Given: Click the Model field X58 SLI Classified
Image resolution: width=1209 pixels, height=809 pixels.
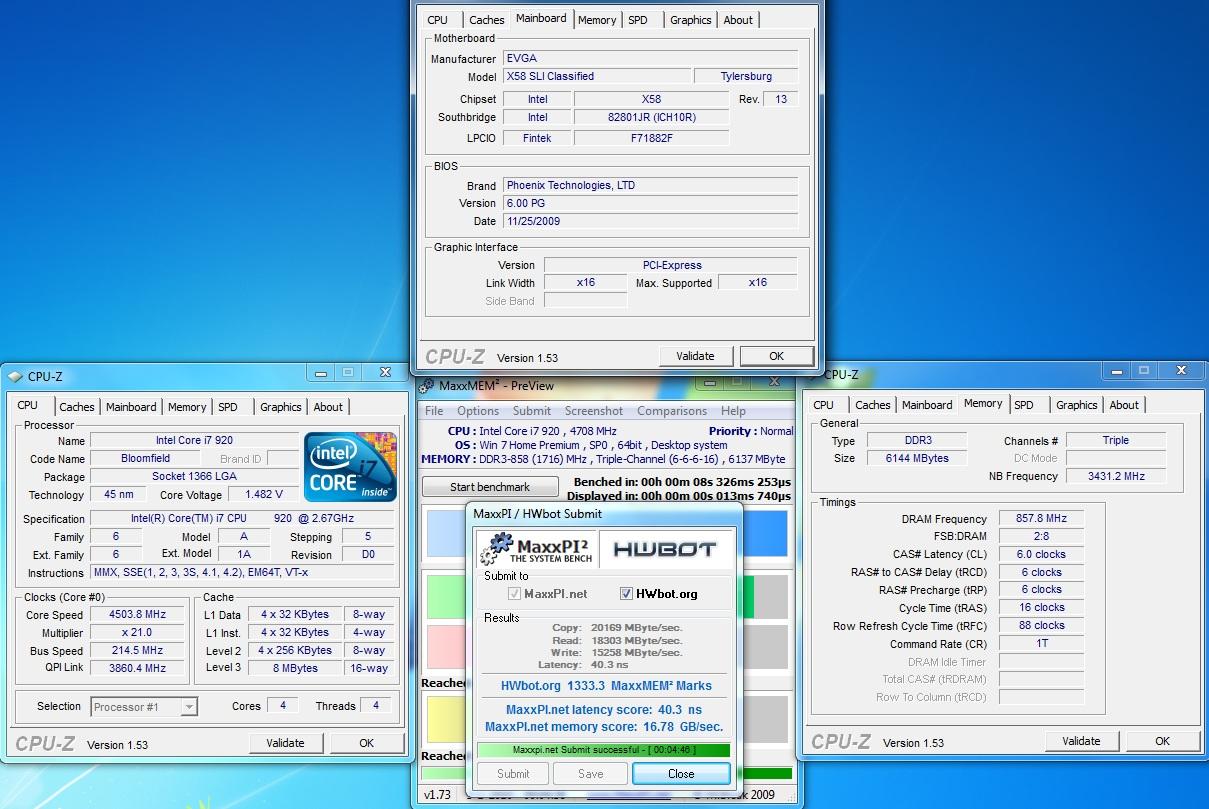Looking at the screenshot, I should [596, 76].
